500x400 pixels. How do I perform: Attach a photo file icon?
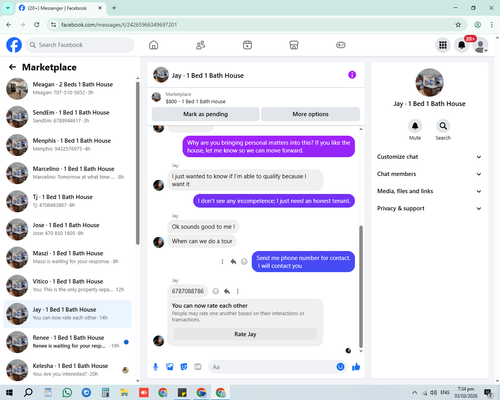click(x=170, y=367)
